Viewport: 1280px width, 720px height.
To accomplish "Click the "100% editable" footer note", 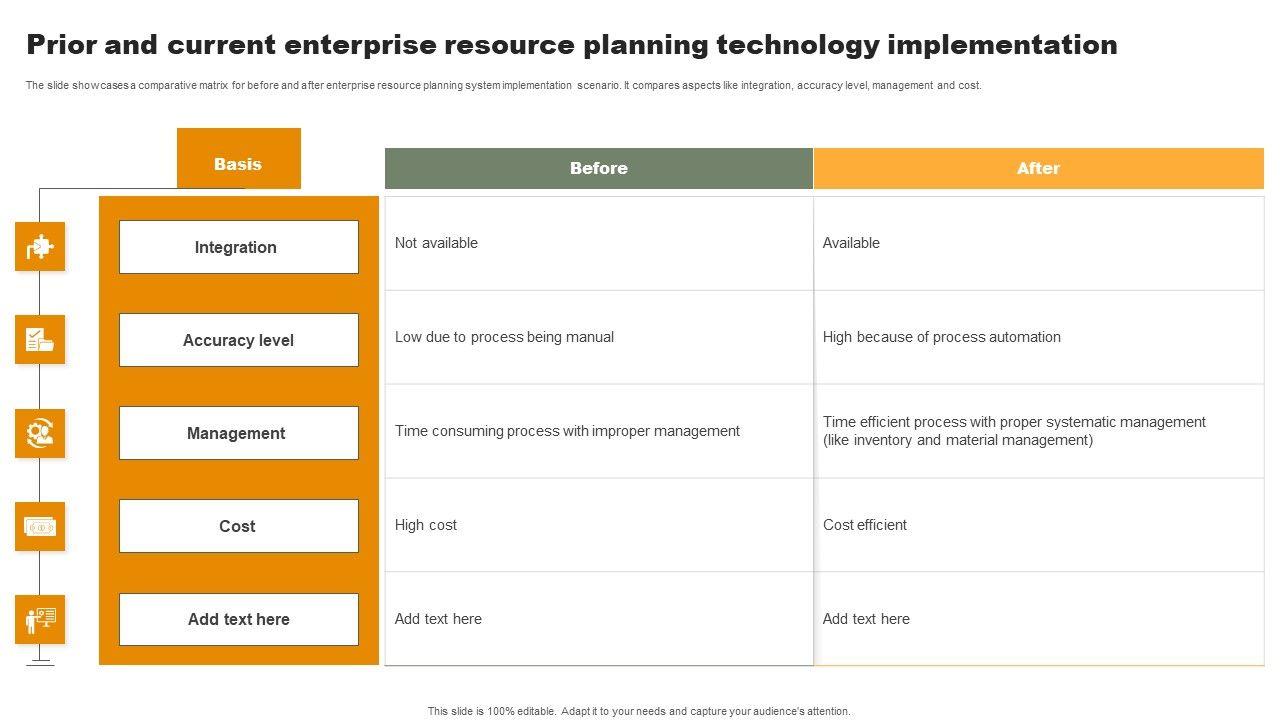I will pos(639,711).
